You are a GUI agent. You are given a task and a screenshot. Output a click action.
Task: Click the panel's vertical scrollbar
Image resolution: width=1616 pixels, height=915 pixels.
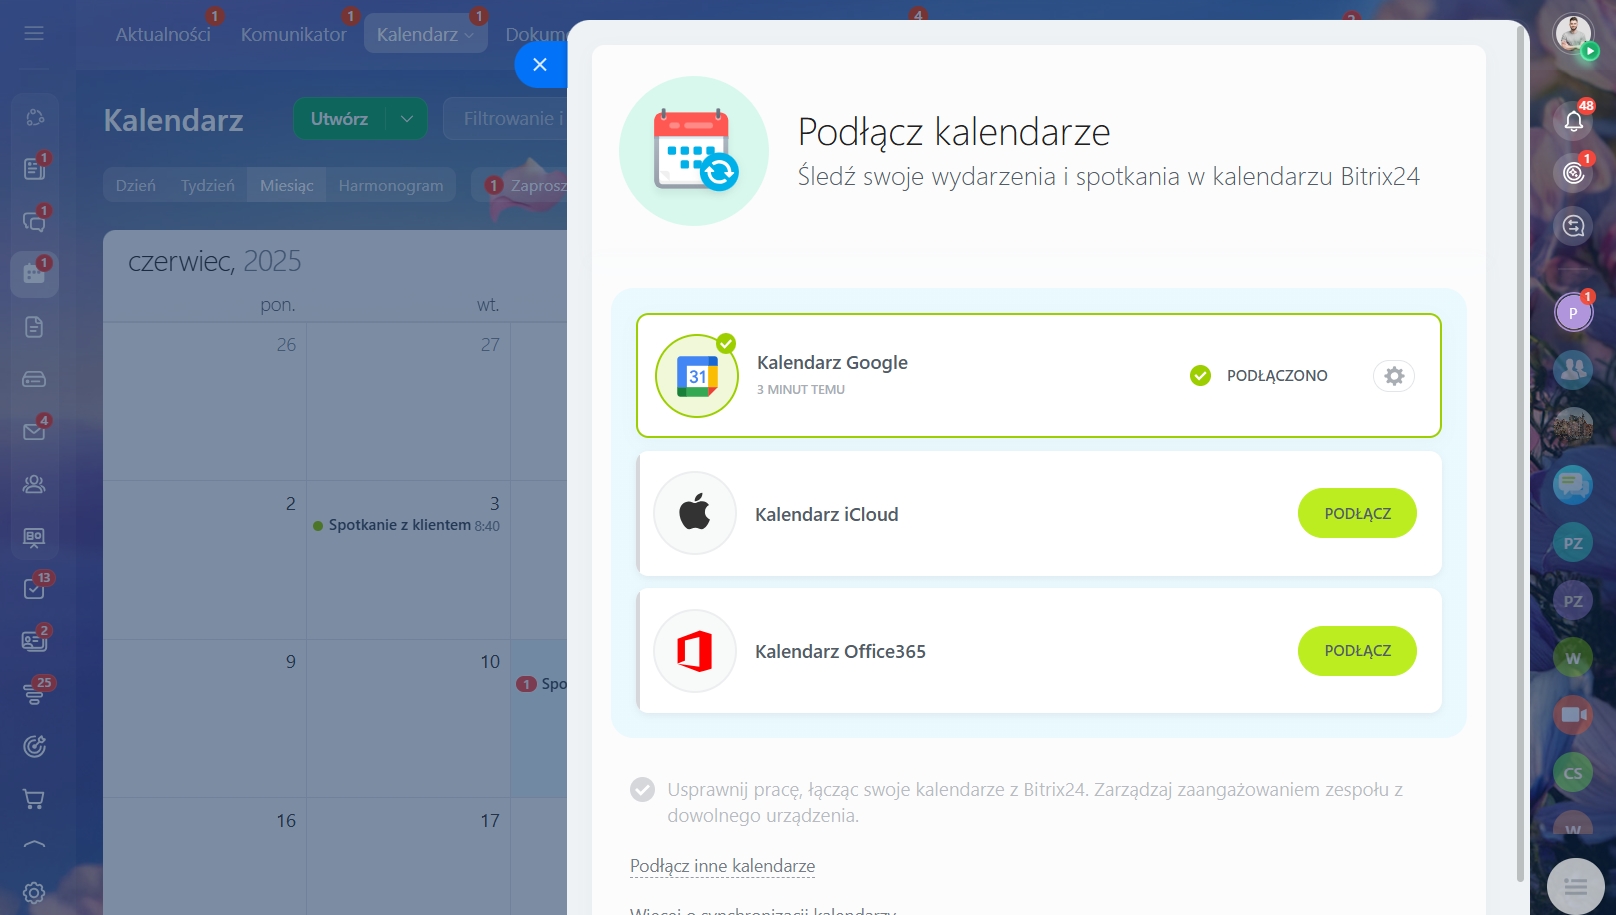click(x=1521, y=455)
